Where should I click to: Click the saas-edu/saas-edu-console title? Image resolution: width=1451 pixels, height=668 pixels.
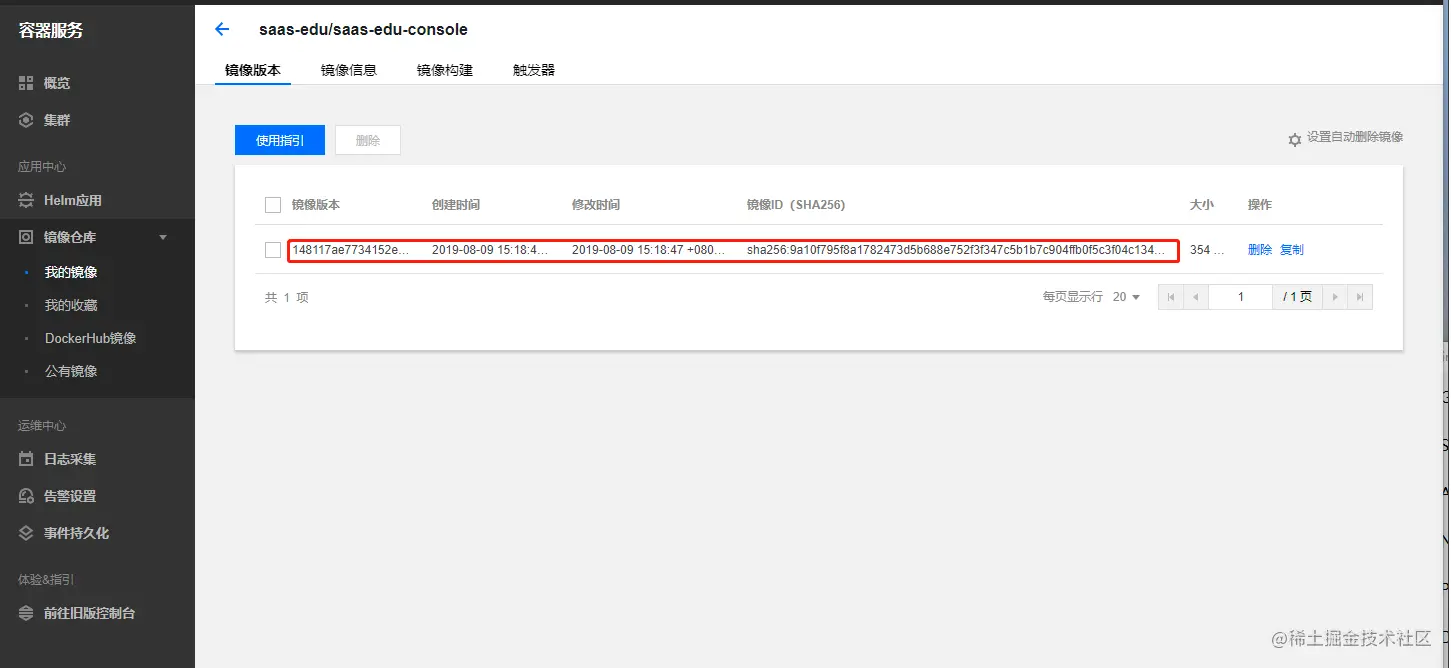pos(363,30)
